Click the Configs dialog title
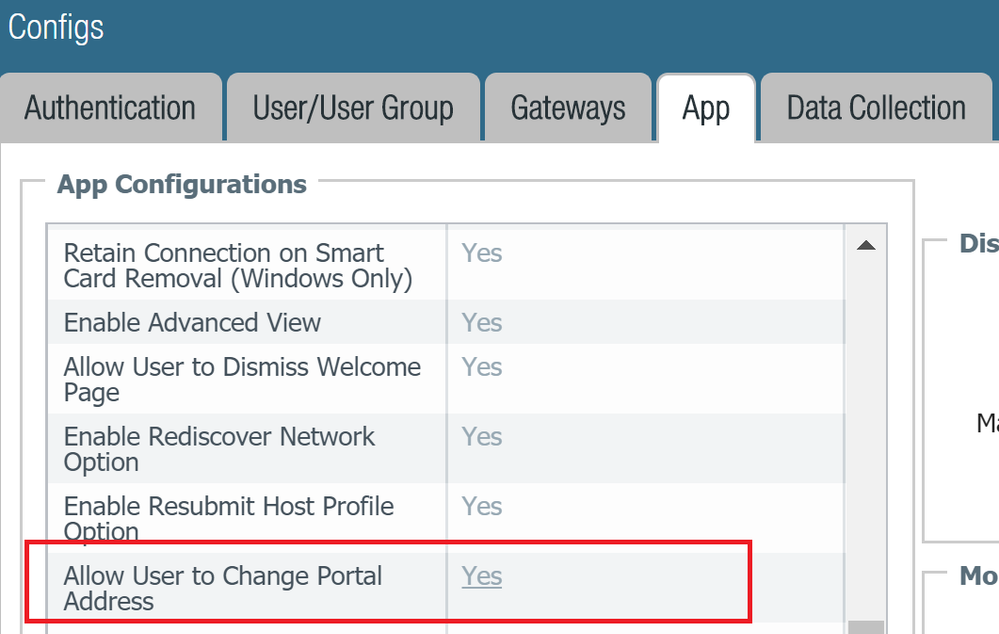Viewport: 999px width, 634px height. click(x=56, y=27)
